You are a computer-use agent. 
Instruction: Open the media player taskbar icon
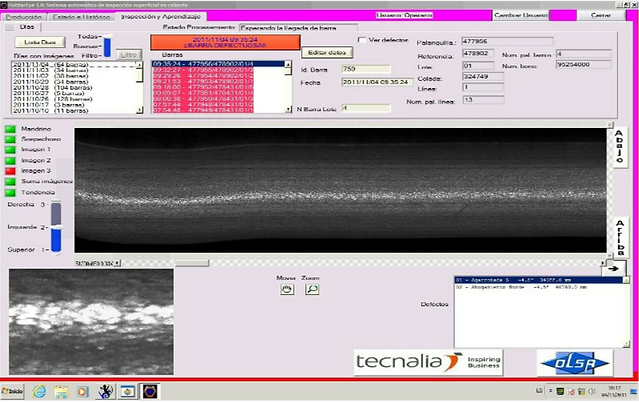coord(83,391)
